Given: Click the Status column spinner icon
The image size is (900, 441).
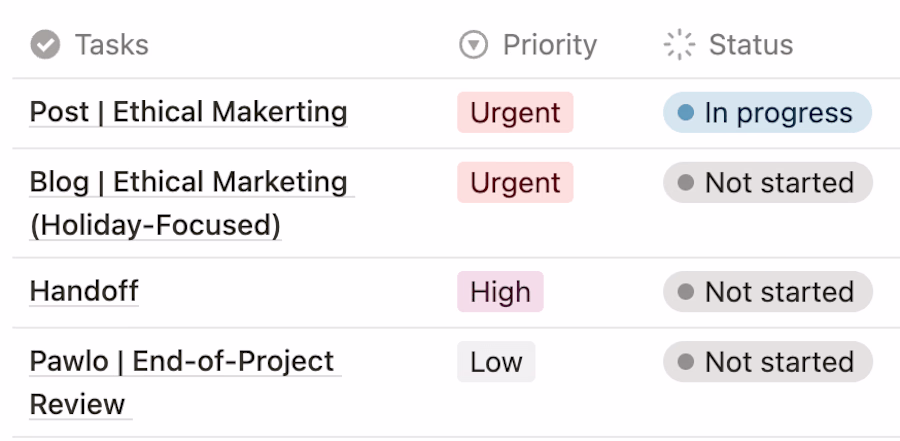Looking at the screenshot, I should tap(679, 45).
